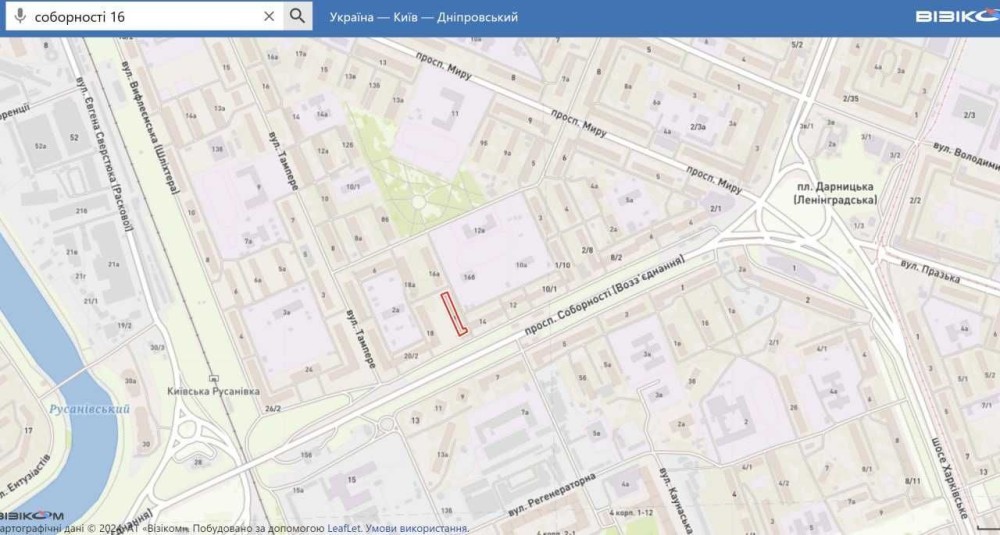The image size is (1000, 535).
Task: Click the 'пл. Дарницька (Ленінградська)' square label
Action: (834, 193)
